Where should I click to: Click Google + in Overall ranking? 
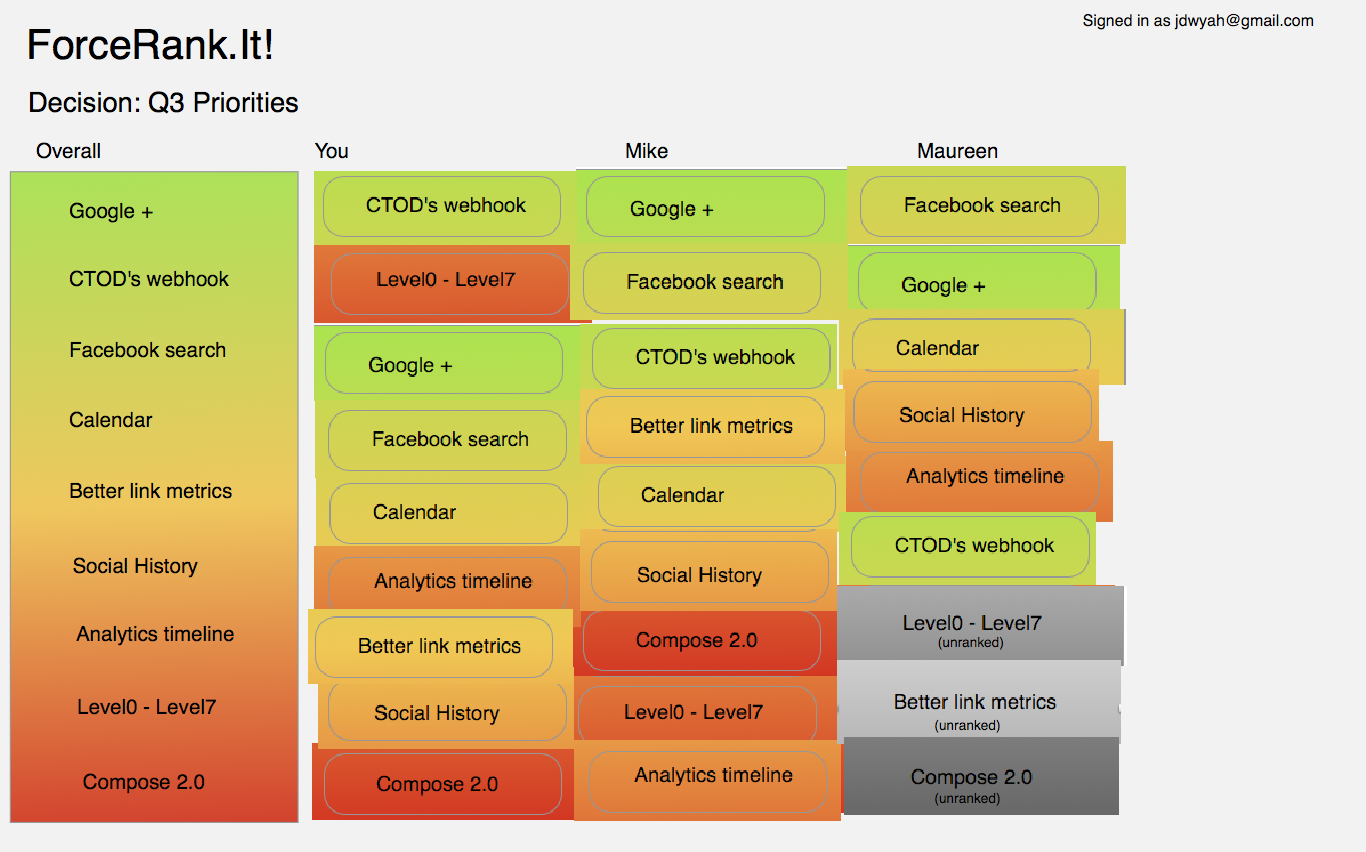(111, 211)
